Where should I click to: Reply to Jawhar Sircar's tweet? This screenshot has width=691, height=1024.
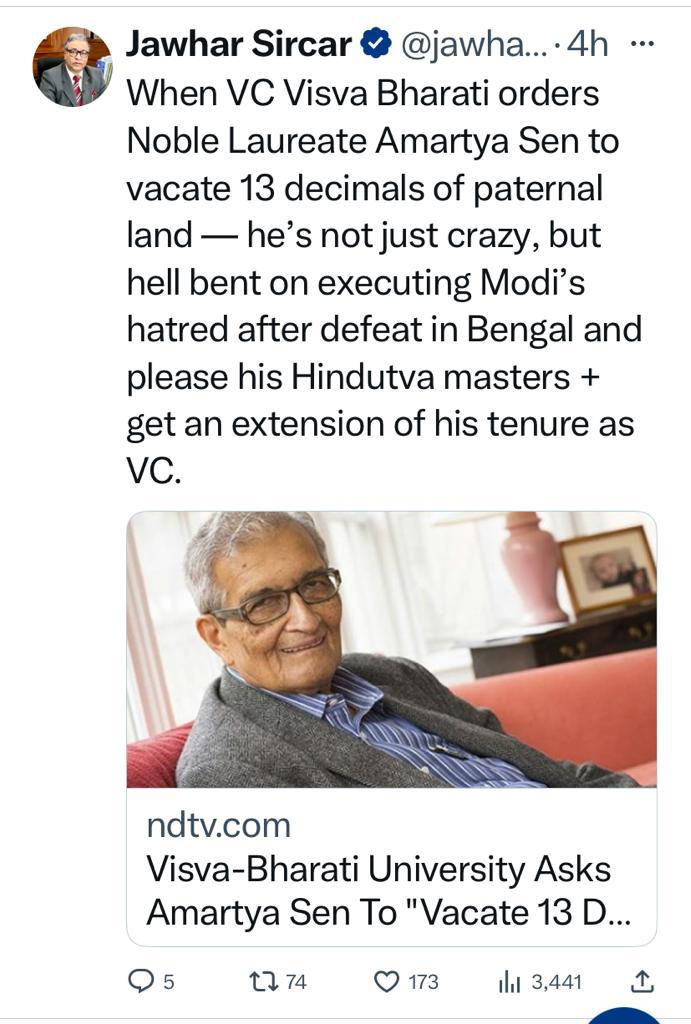[140, 981]
